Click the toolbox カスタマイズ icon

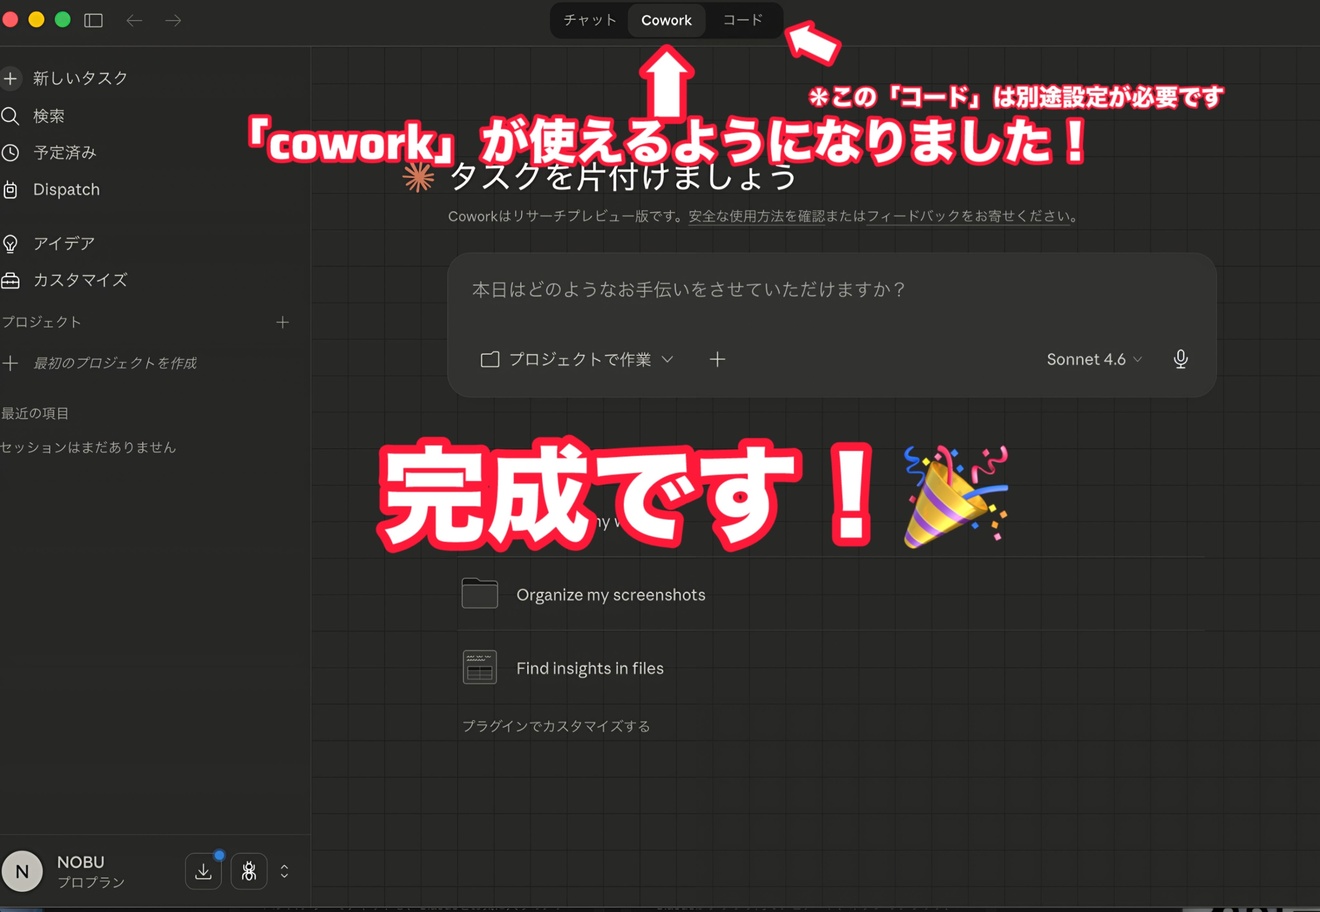point(11,281)
